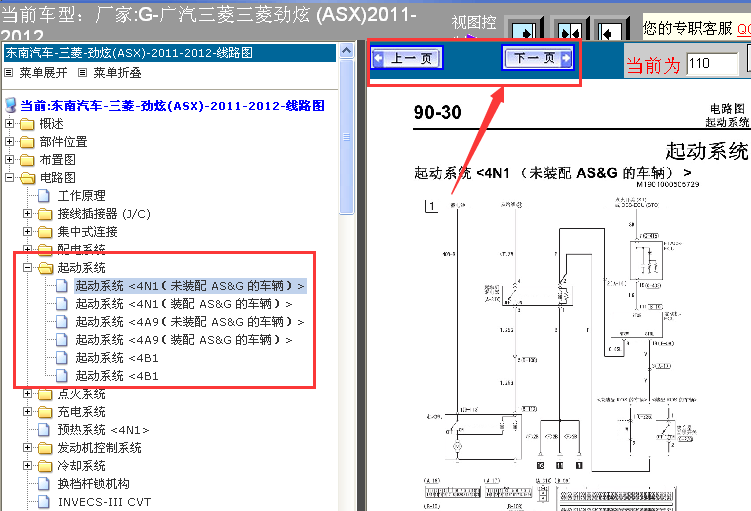The height and width of the screenshot is (511, 751).
Task: Click the 冷却系统 folder icon
Action: (x=45, y=466)
